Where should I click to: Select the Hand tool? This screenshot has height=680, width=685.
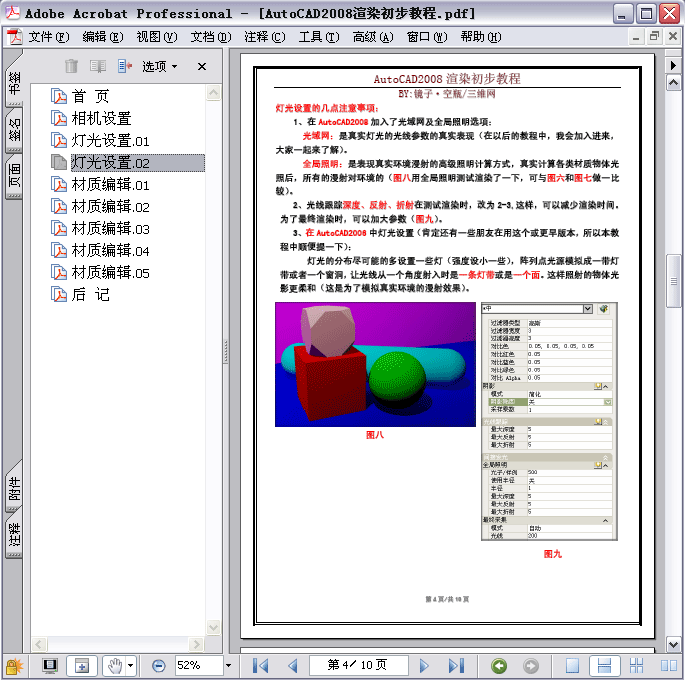[x=115, y=666]
